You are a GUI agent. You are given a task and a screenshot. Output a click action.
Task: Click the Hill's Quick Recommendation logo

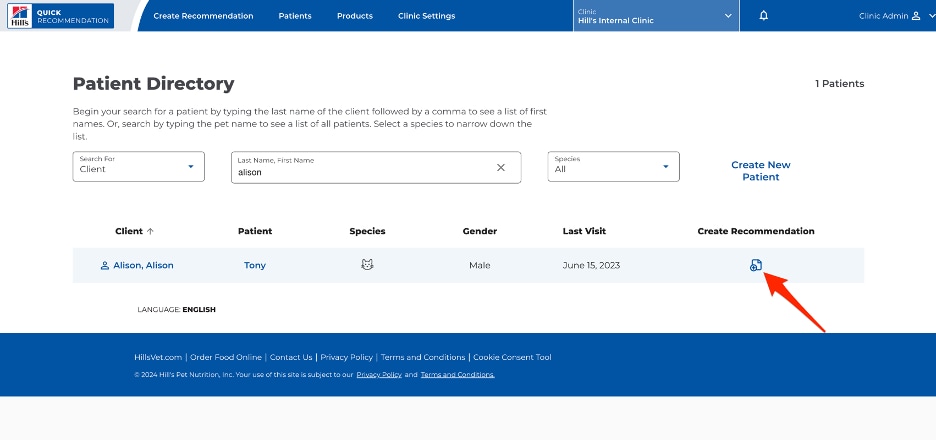click(x=60, y=16)
